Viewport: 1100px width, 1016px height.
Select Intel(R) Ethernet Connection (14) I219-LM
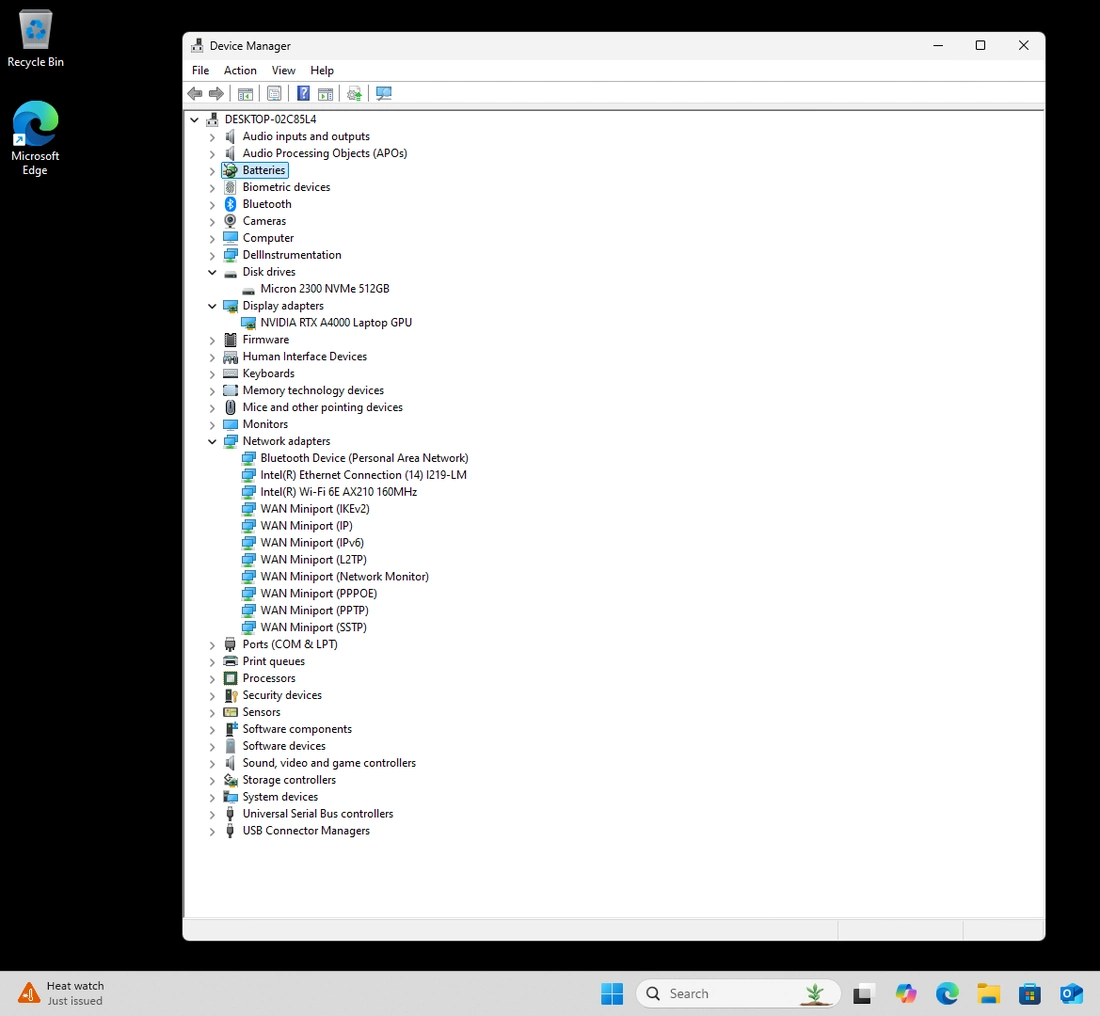point(363,475)
